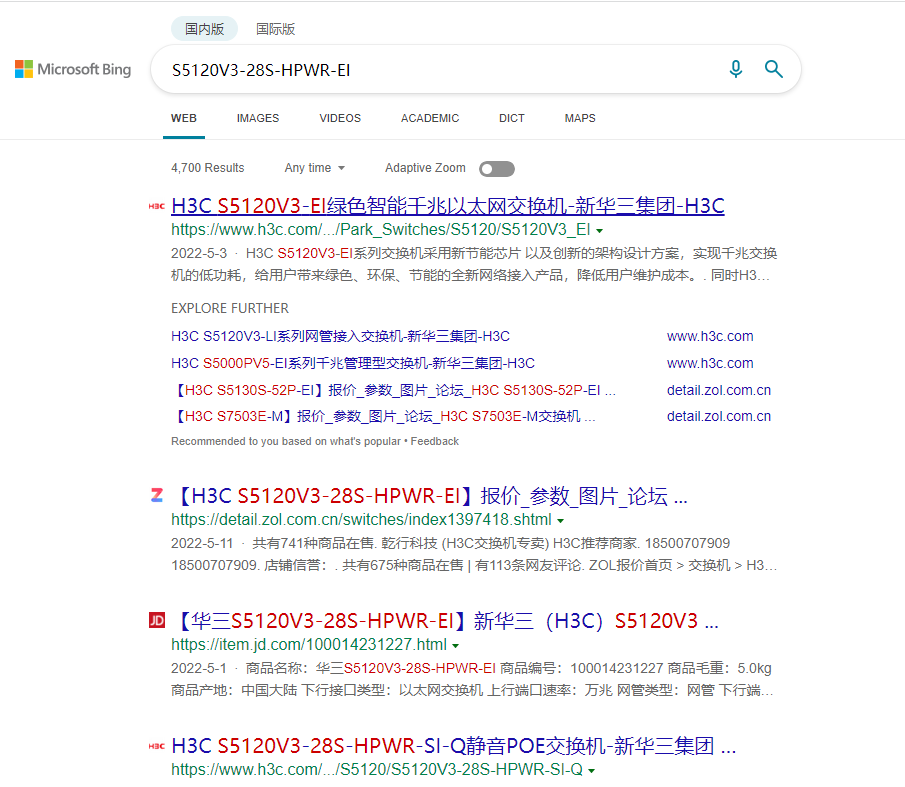
Task: Select the WEB tab
Action: [x=184, y=118]
